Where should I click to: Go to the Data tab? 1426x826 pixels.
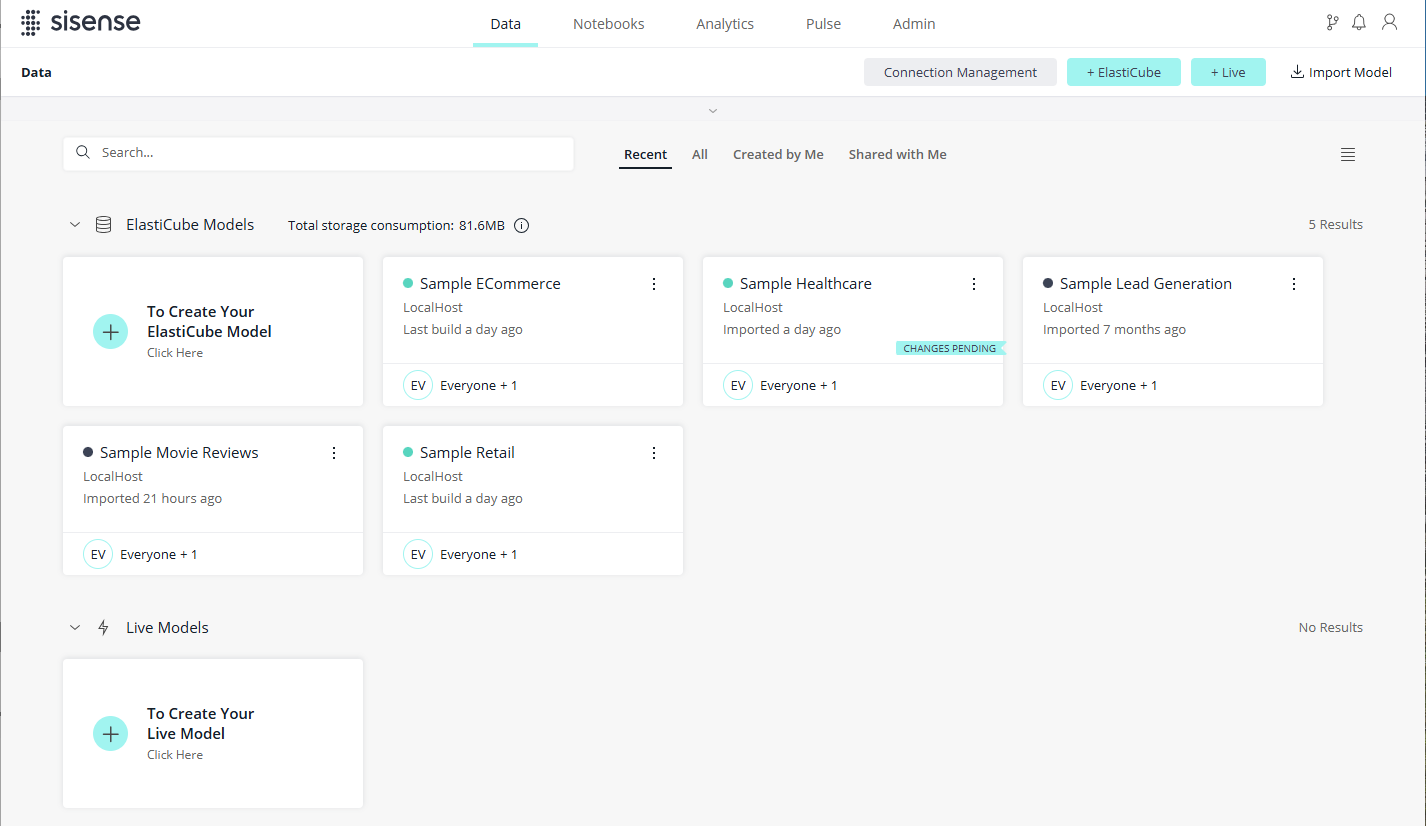point(506,24)
